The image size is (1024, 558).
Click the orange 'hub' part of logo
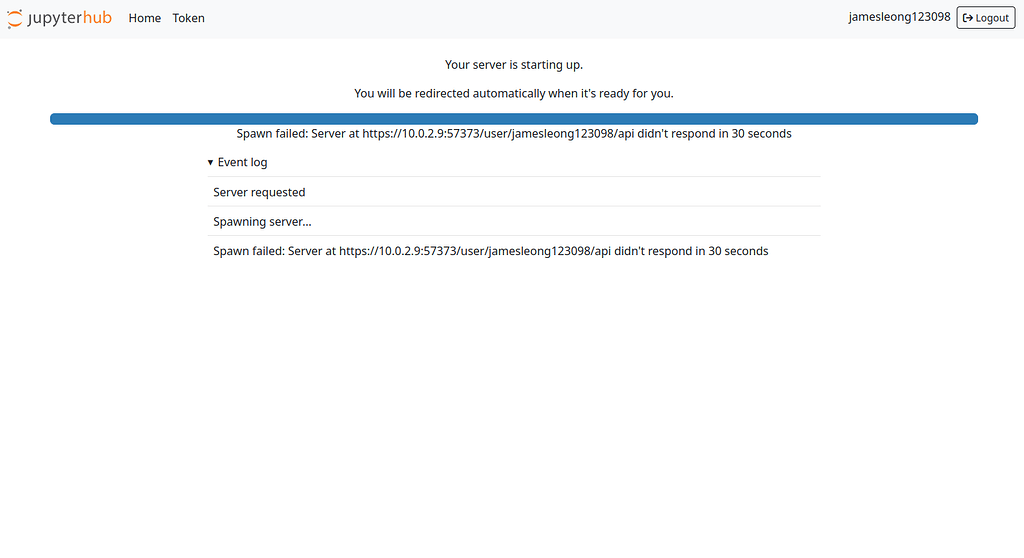(x=97, y=17)
